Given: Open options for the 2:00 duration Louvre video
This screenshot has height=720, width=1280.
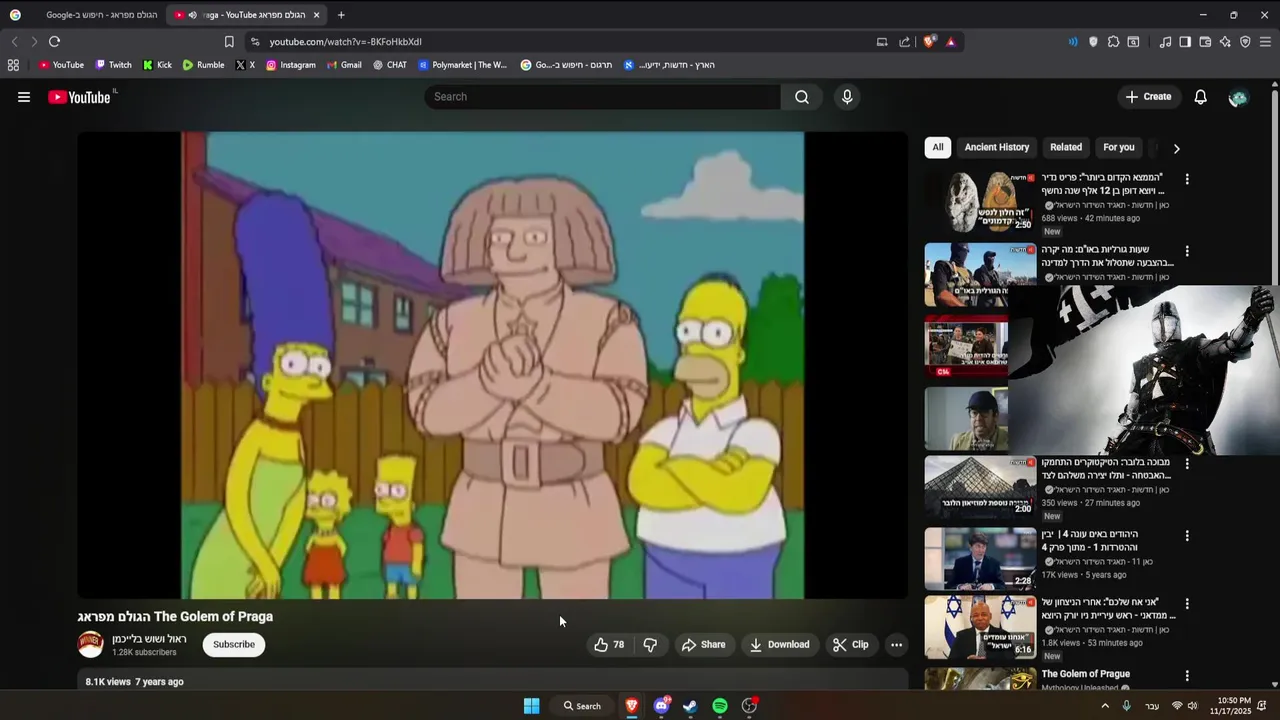Looking at the screenshot, I should [x=1187, y=464].
